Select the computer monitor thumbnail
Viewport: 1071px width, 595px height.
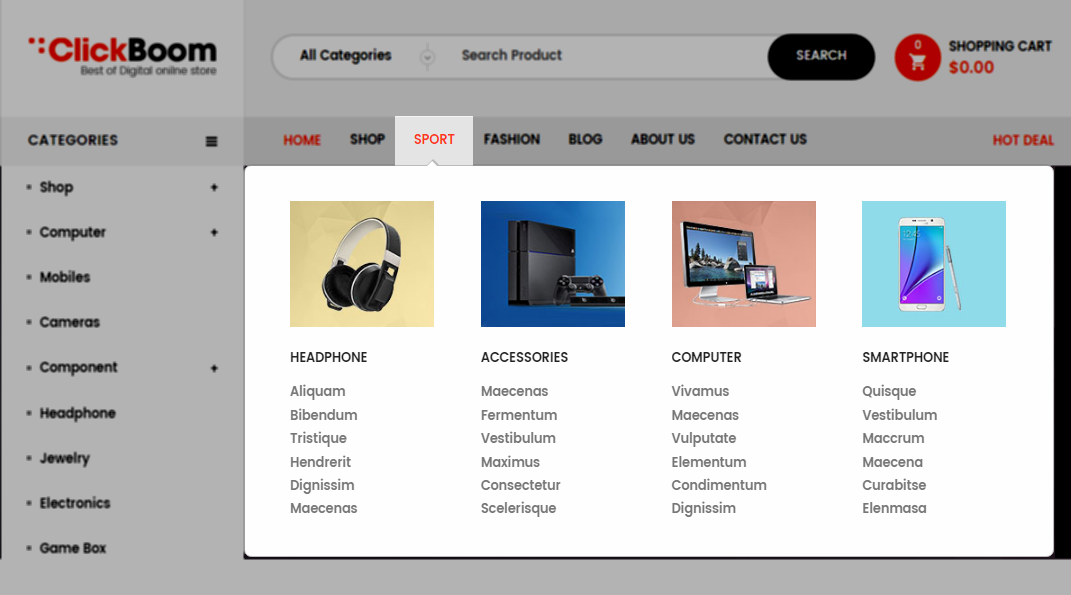[744, 264]
